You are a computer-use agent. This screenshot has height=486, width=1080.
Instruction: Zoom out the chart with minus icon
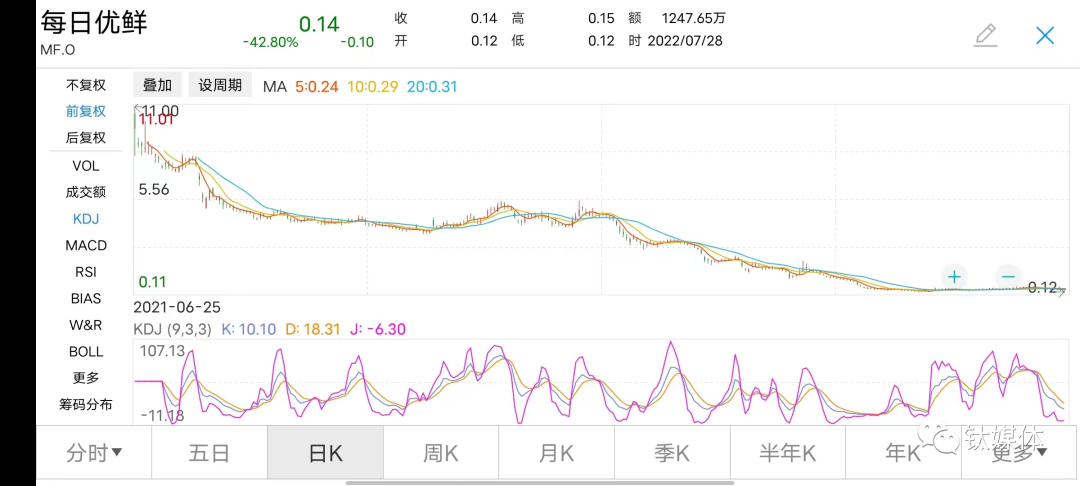coord(1008,277)
